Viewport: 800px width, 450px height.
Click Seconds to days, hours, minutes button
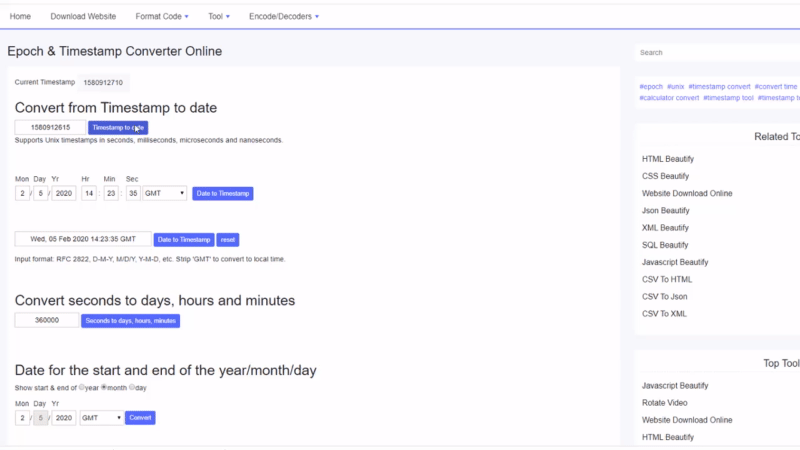130,321
